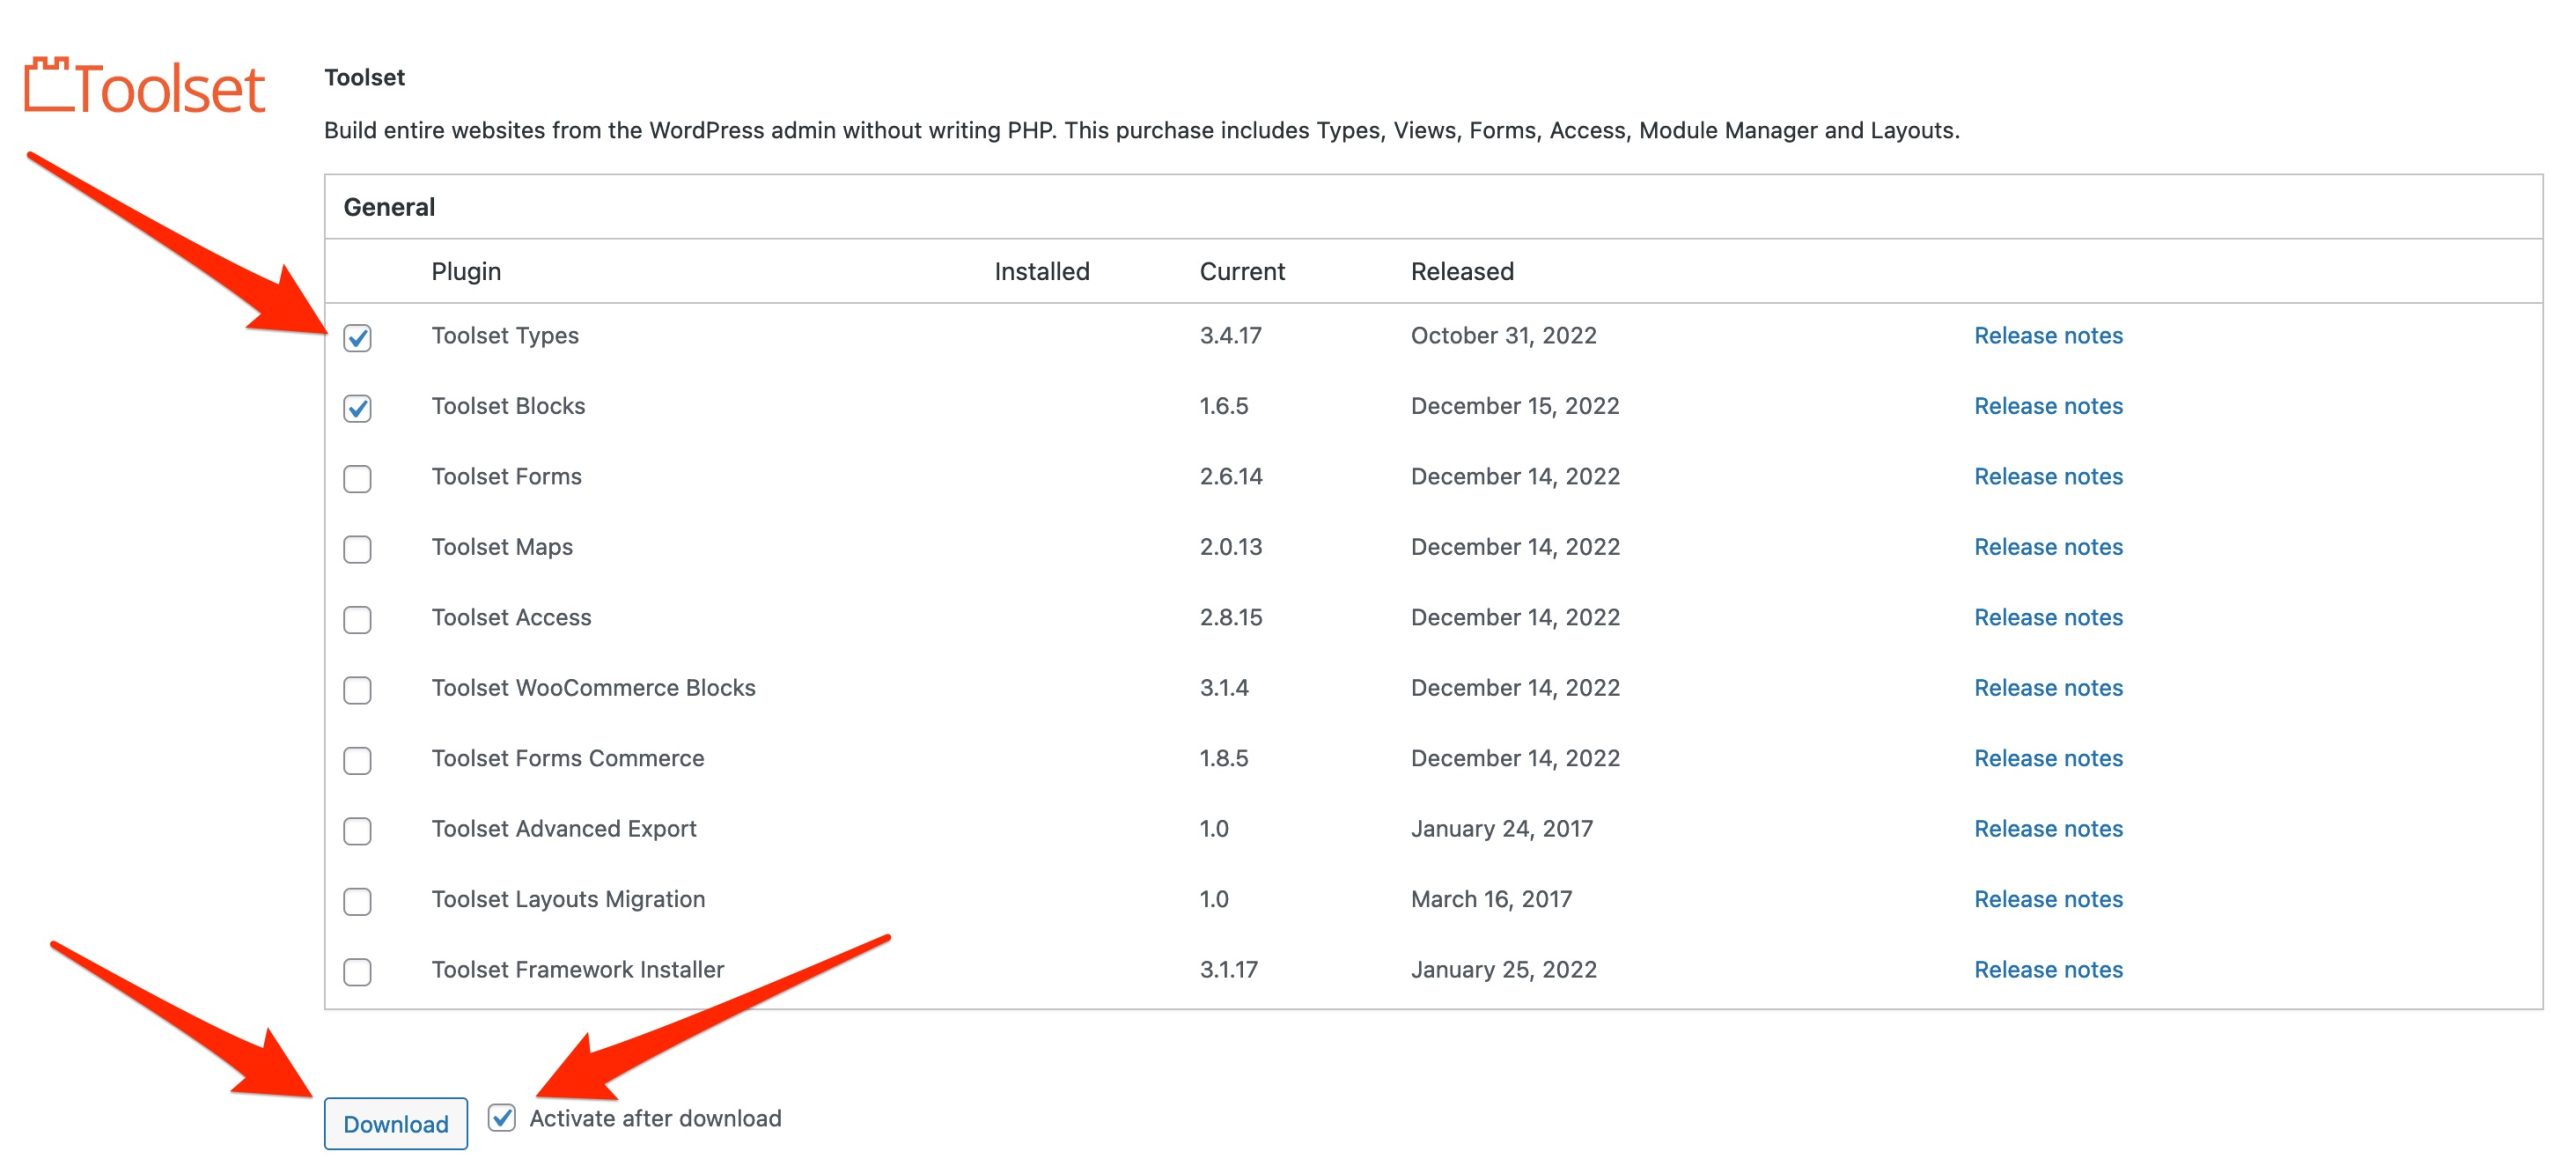This screenshot has height=1159, width=2560.
Task: Click version 2.8.15 of Toolset Access
Action: [1231, 618]
